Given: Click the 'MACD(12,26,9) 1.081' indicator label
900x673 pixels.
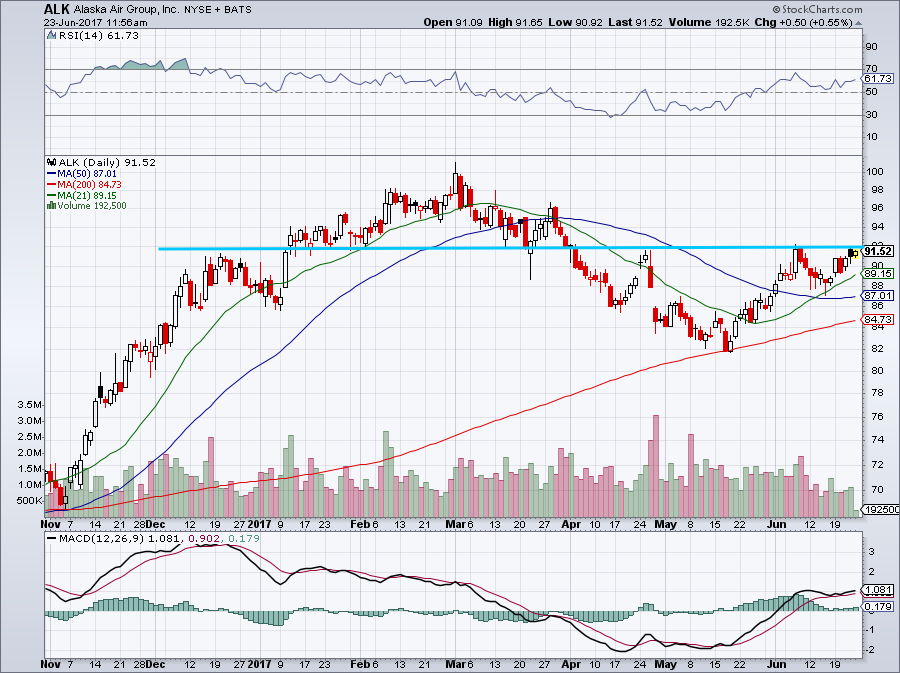Looking at the screenshot, I should tap(119, 539).
